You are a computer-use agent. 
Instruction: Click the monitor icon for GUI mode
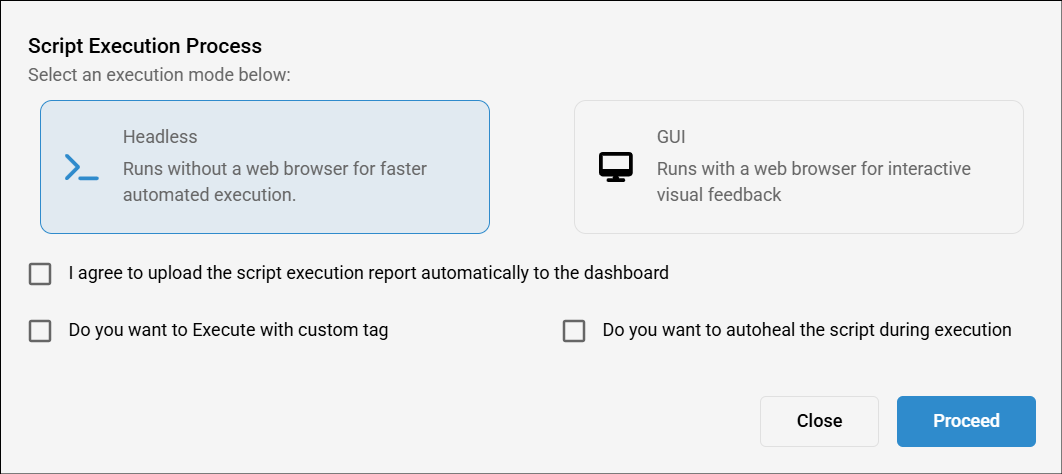pos(616,167)
